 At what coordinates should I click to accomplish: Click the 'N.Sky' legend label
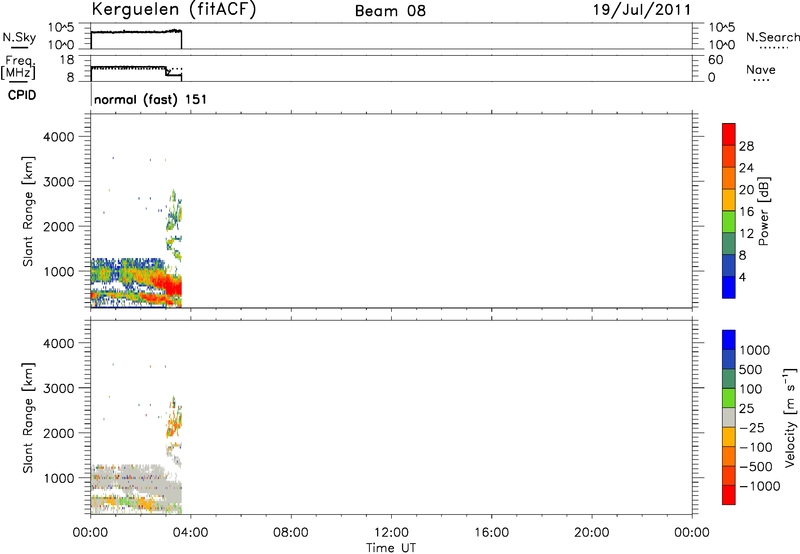[x=19, y=37]
